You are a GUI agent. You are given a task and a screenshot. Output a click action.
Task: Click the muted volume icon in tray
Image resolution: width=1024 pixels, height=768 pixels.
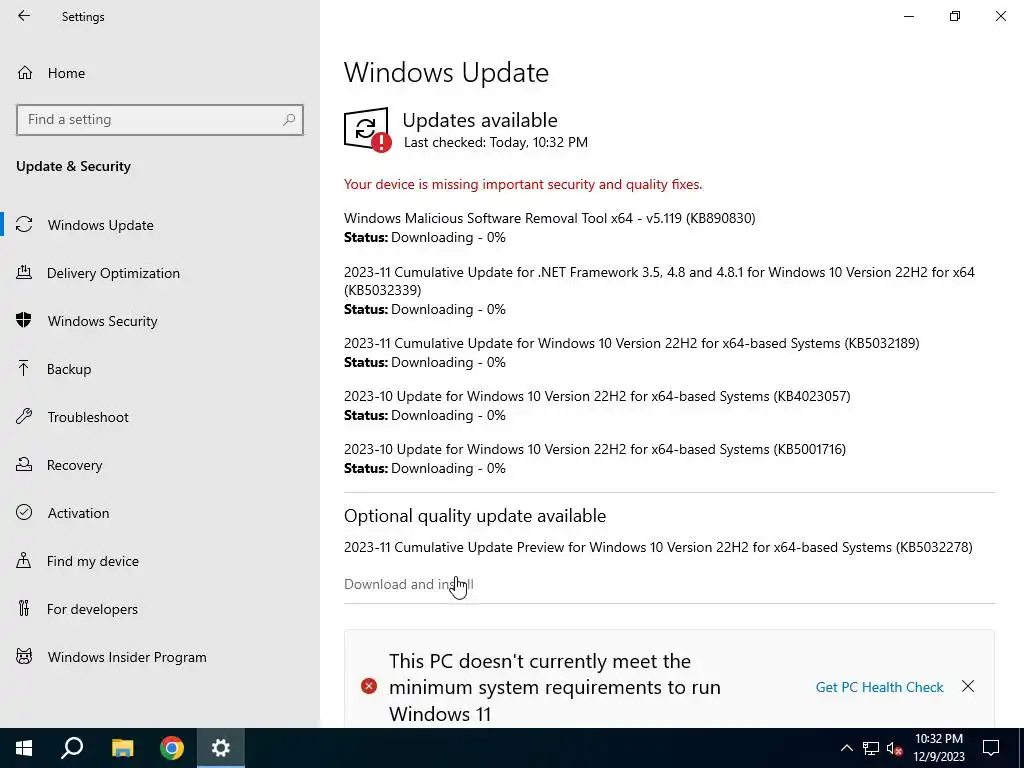point(894,748)
